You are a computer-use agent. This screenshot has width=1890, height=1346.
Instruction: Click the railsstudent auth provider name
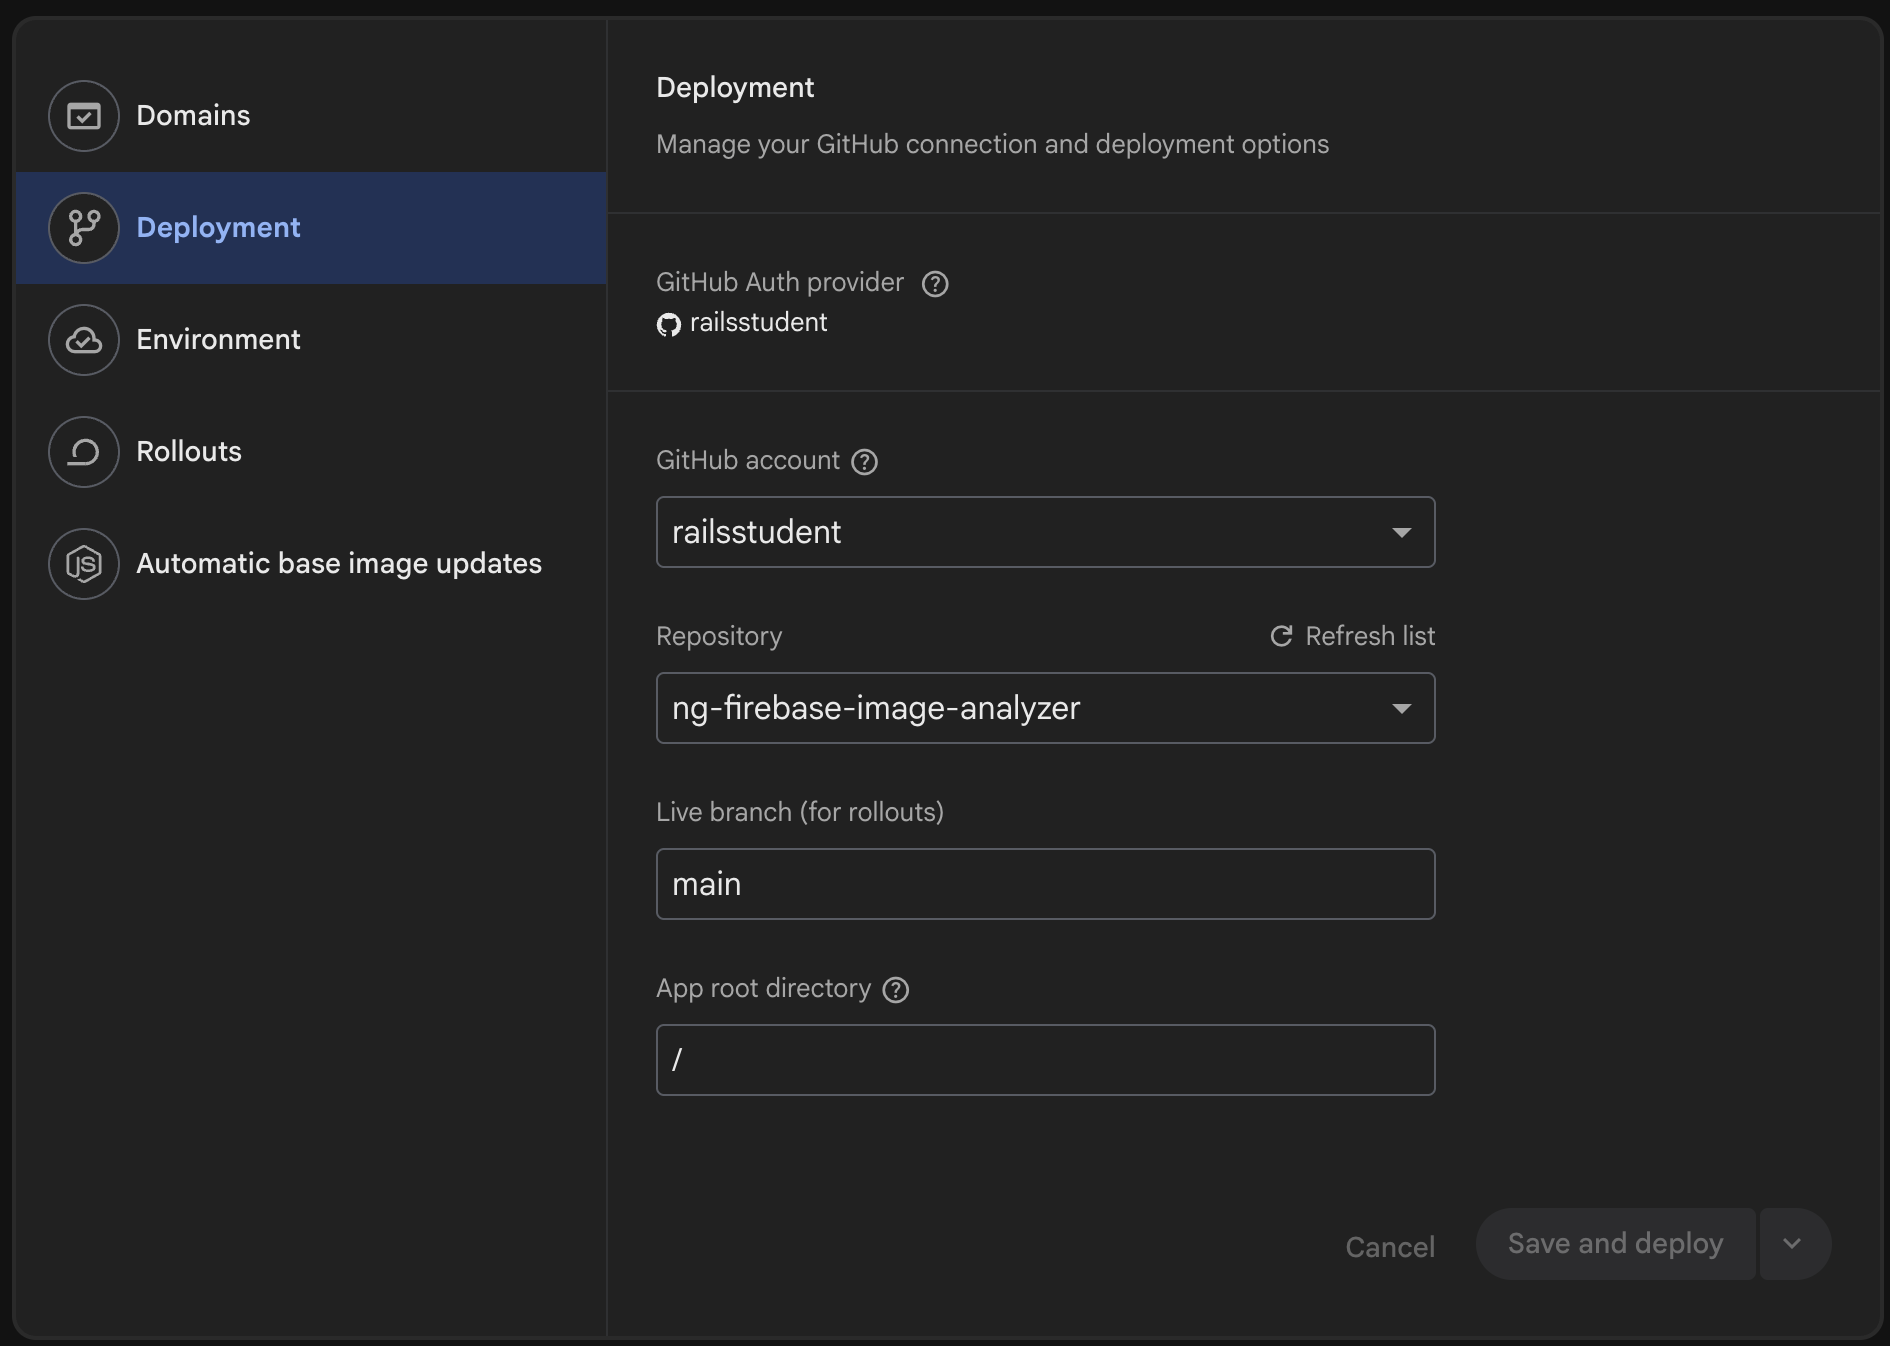[758, 323]
